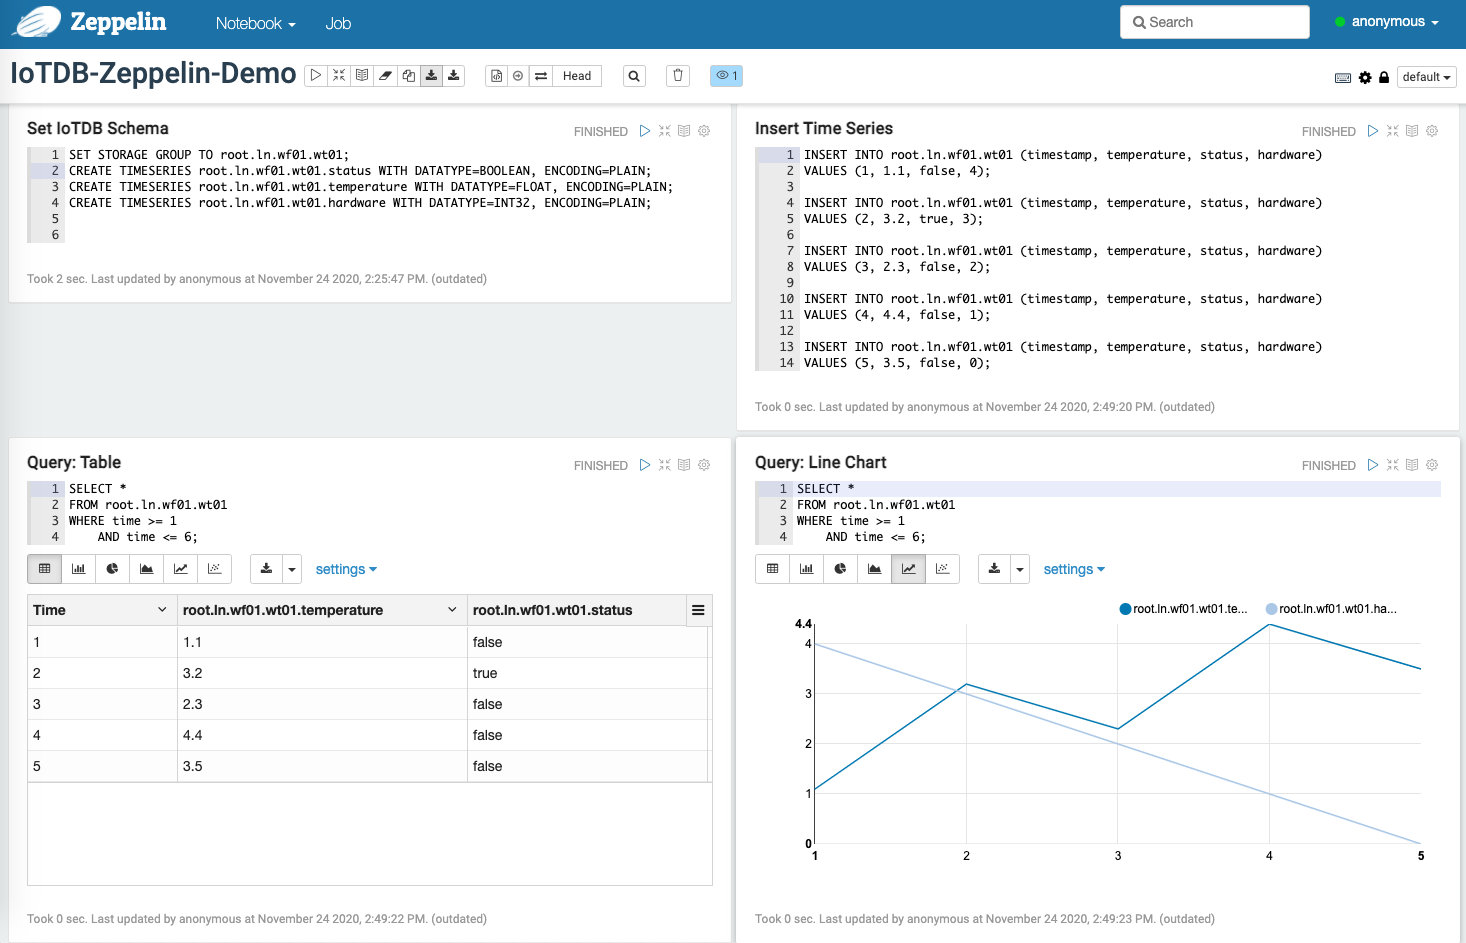Run the Set IoTDB Schema paragraph
This screenshot has height=943, width=1466.
[645, 130]
